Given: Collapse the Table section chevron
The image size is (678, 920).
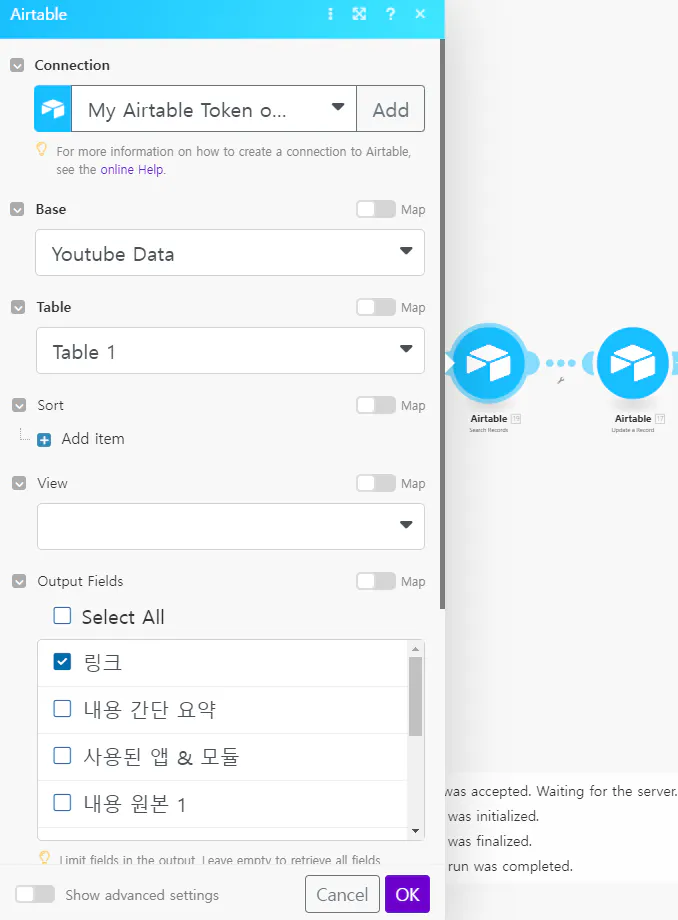Looking at the screenshot, I should tap(18, 307).
